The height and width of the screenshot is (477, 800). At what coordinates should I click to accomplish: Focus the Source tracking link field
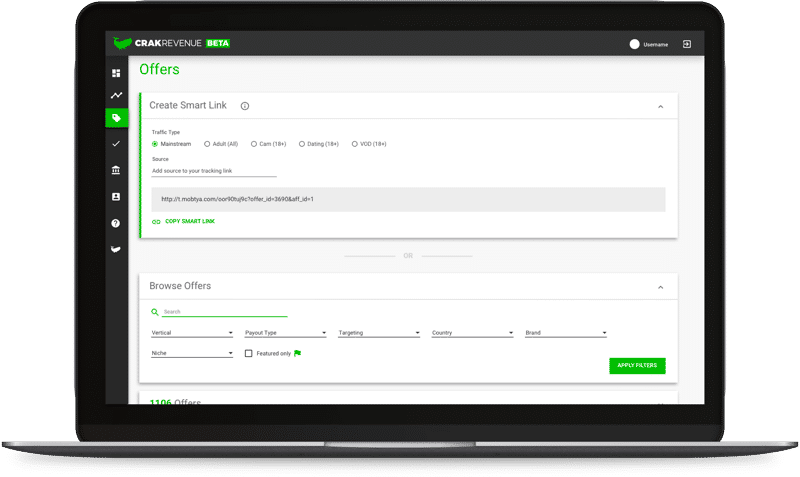[x=214, y=171]
